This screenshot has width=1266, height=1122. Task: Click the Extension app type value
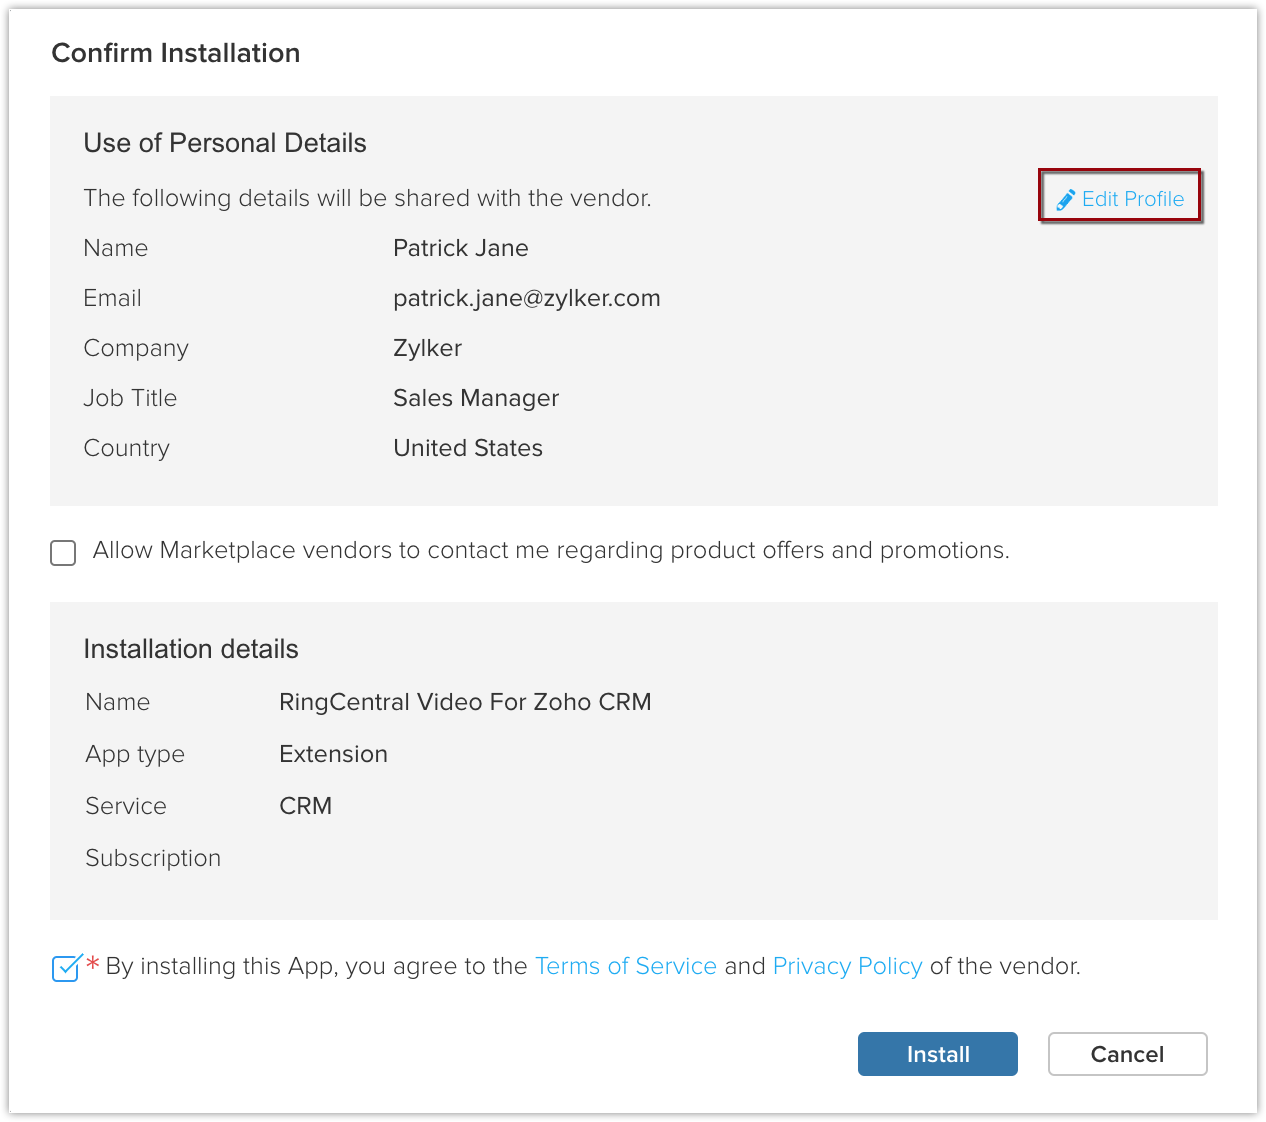(x=333, y=754)
